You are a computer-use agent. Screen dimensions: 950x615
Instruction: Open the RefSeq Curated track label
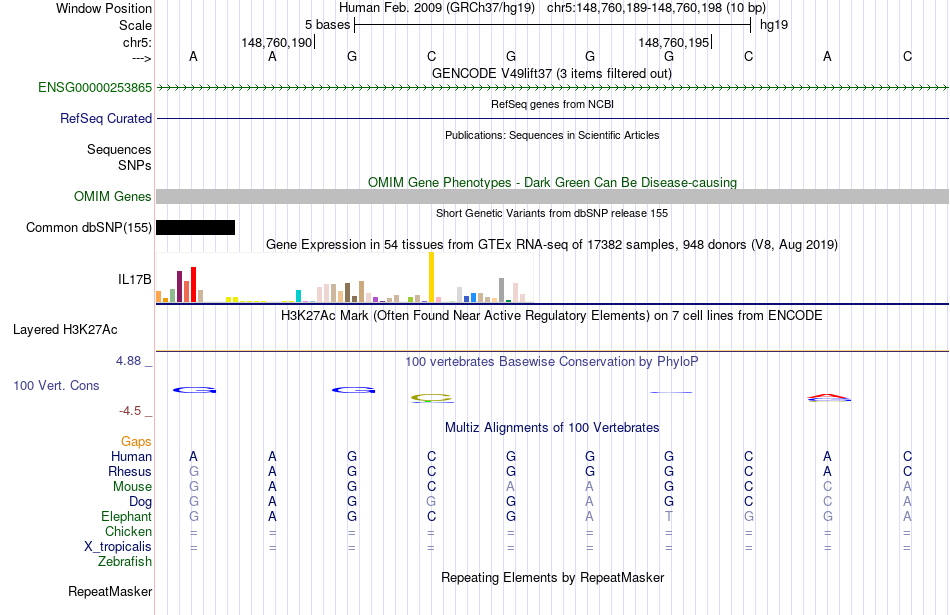[105, 118]
